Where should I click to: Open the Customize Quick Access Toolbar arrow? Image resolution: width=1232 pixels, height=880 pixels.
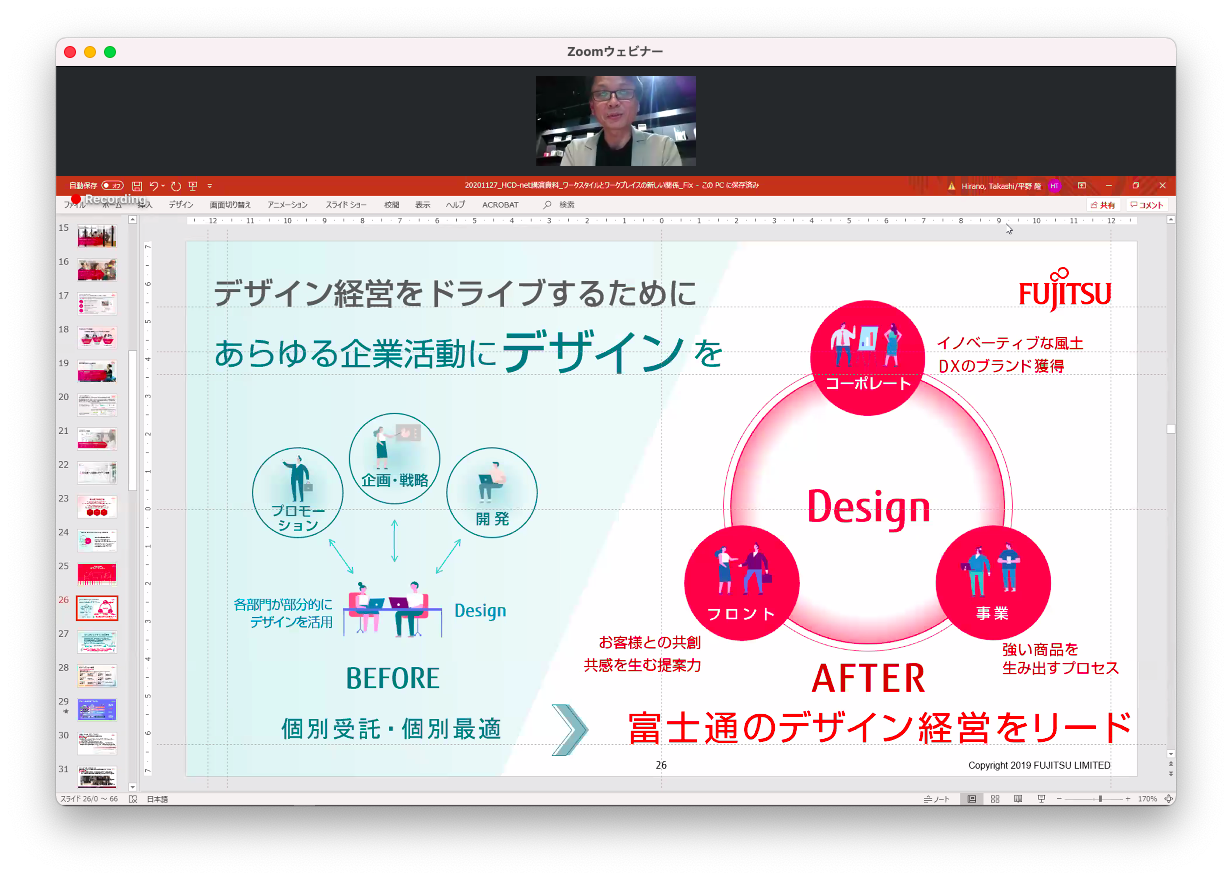click(x=209, y=186)
